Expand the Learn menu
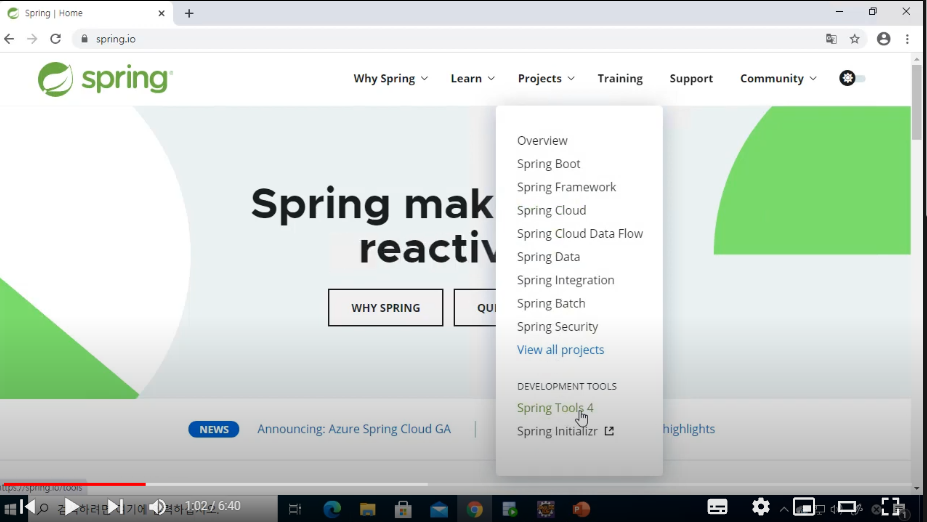This screenshot has width=927, height=522. [472, 78]
